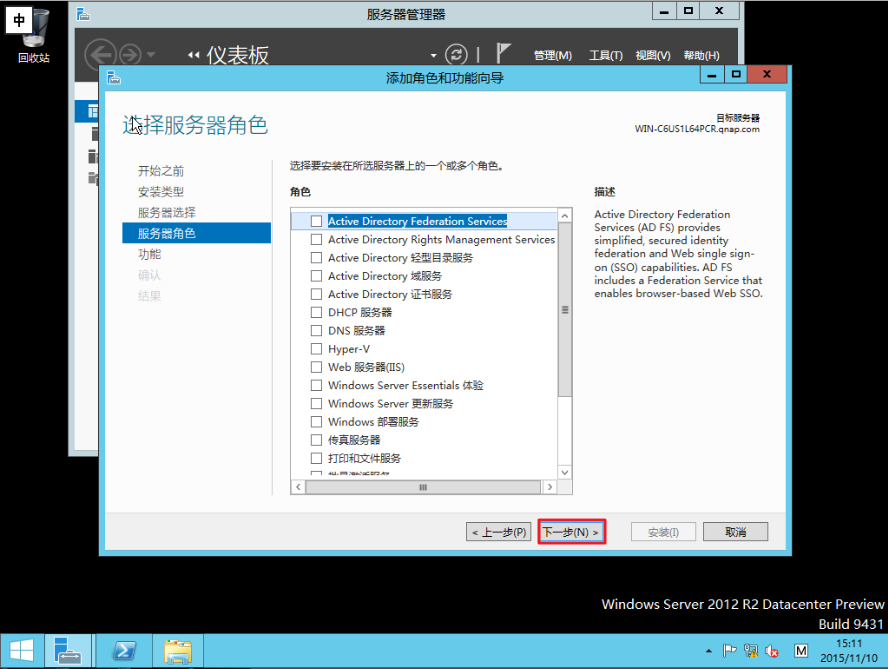Open the notifications flag in Server Manager
This screenshot has width=888, height=669.
(503, 53)
